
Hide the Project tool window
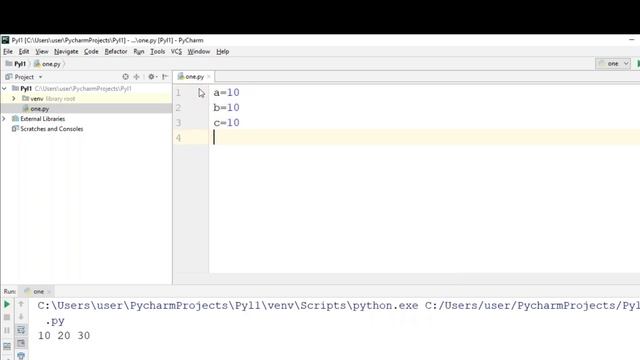pos(165,77)
